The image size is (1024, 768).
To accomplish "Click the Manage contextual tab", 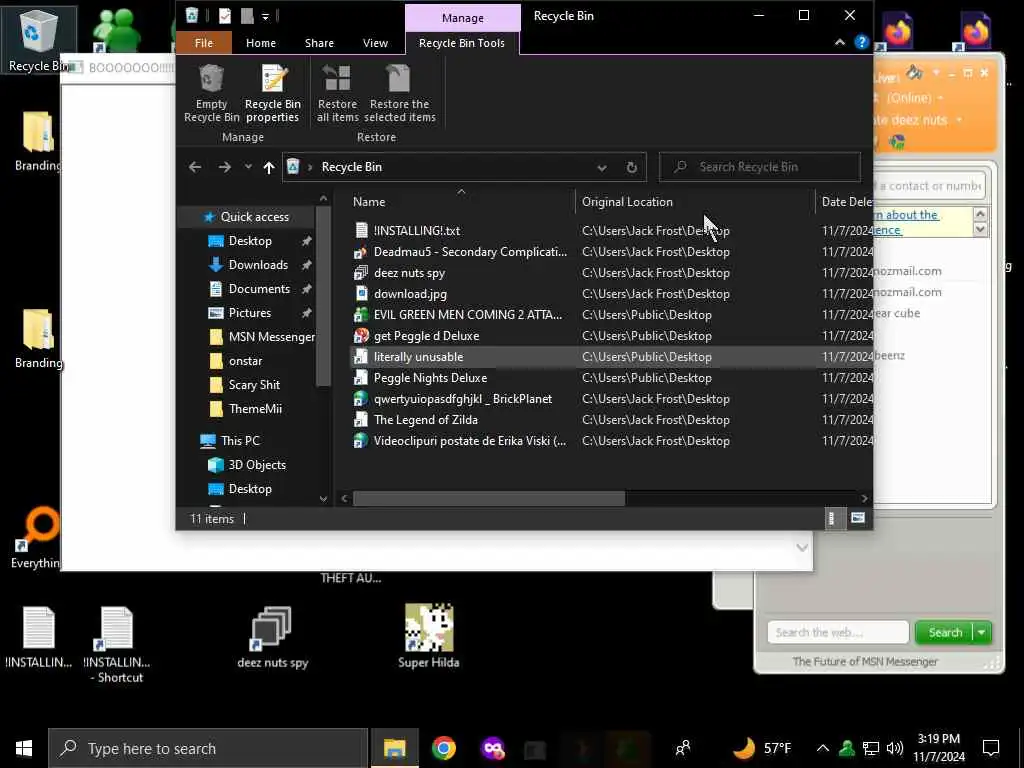I will coord(462,18).
